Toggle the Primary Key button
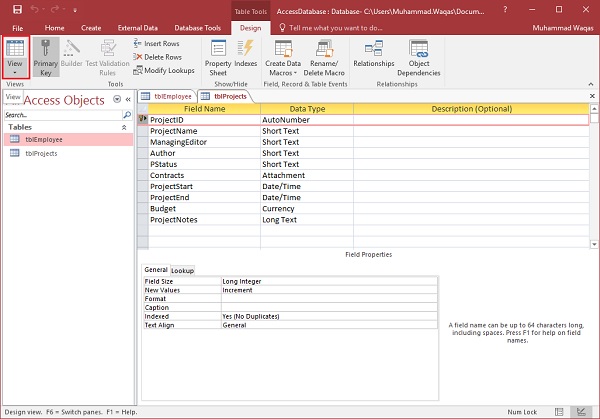 pos(46,56)
